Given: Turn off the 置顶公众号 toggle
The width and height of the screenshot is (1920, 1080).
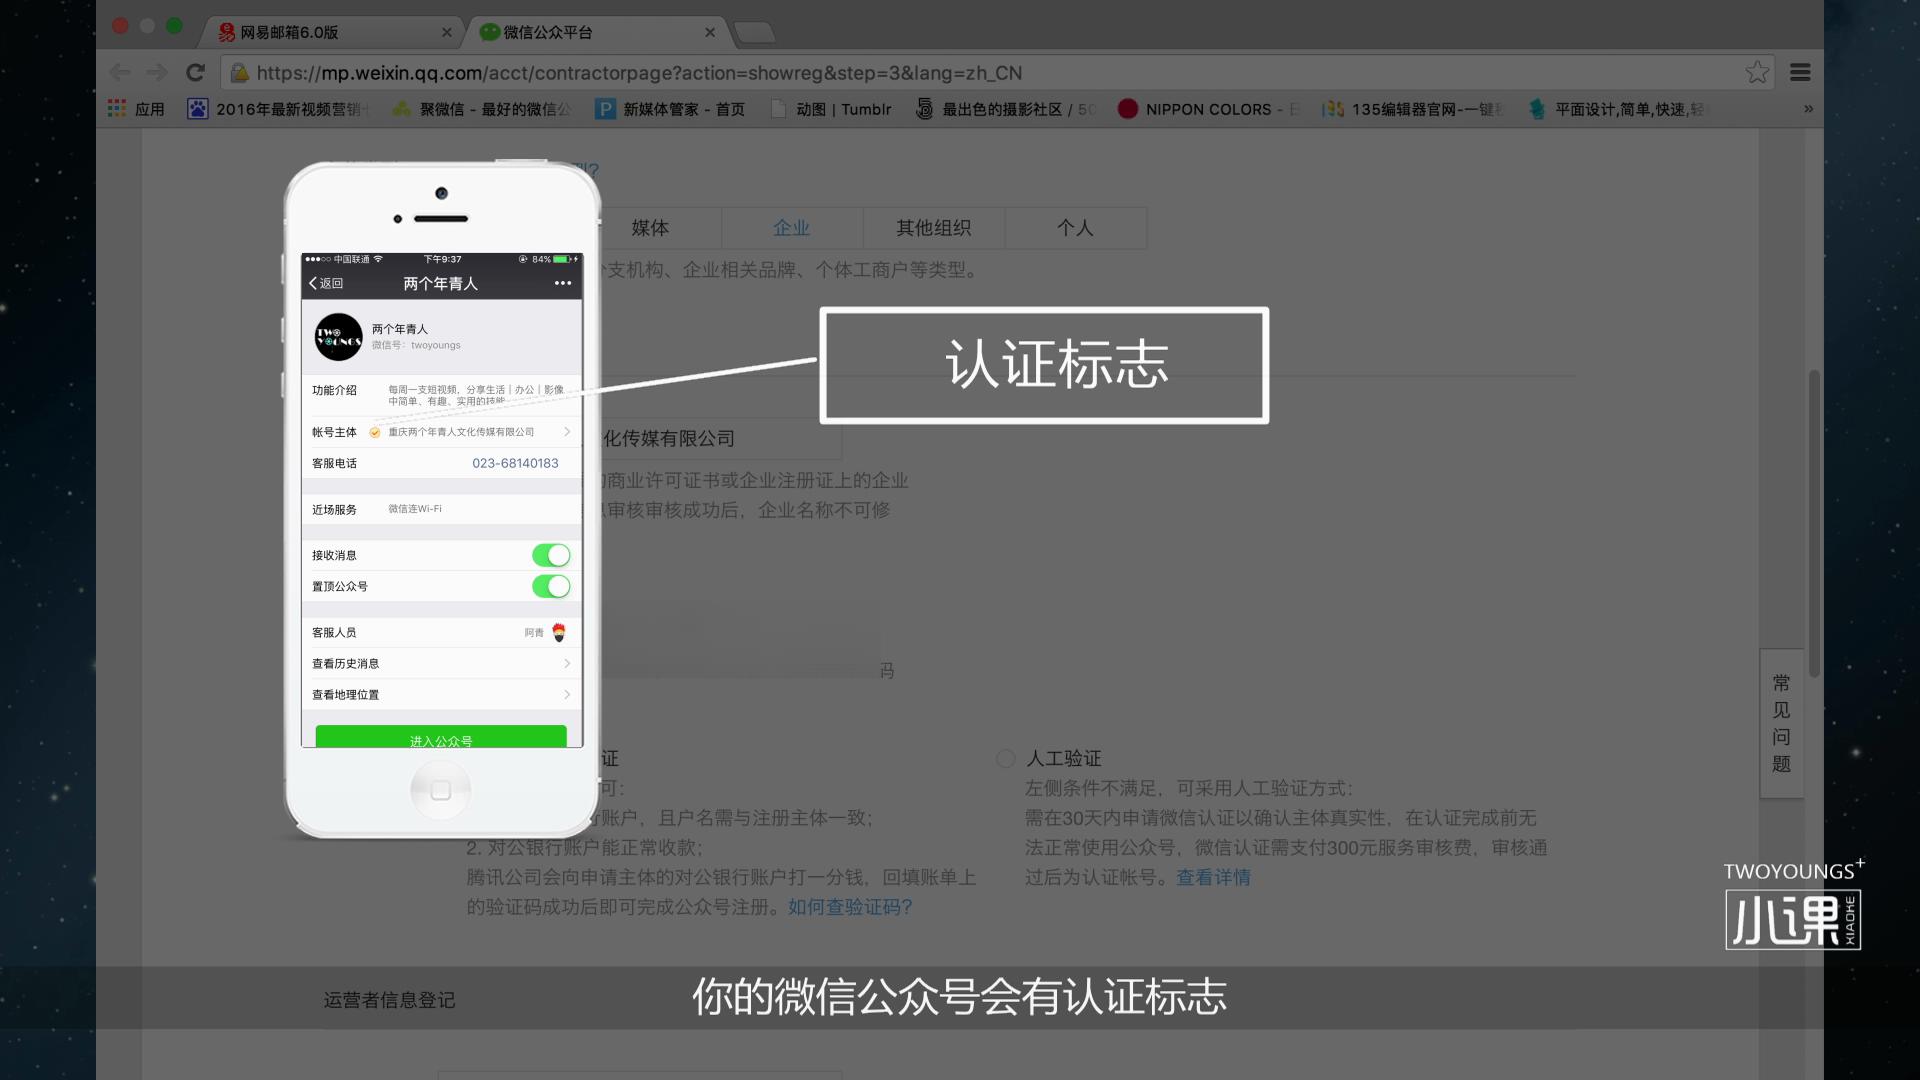Looking at the screenshot, I should click(x=551, y=587).
